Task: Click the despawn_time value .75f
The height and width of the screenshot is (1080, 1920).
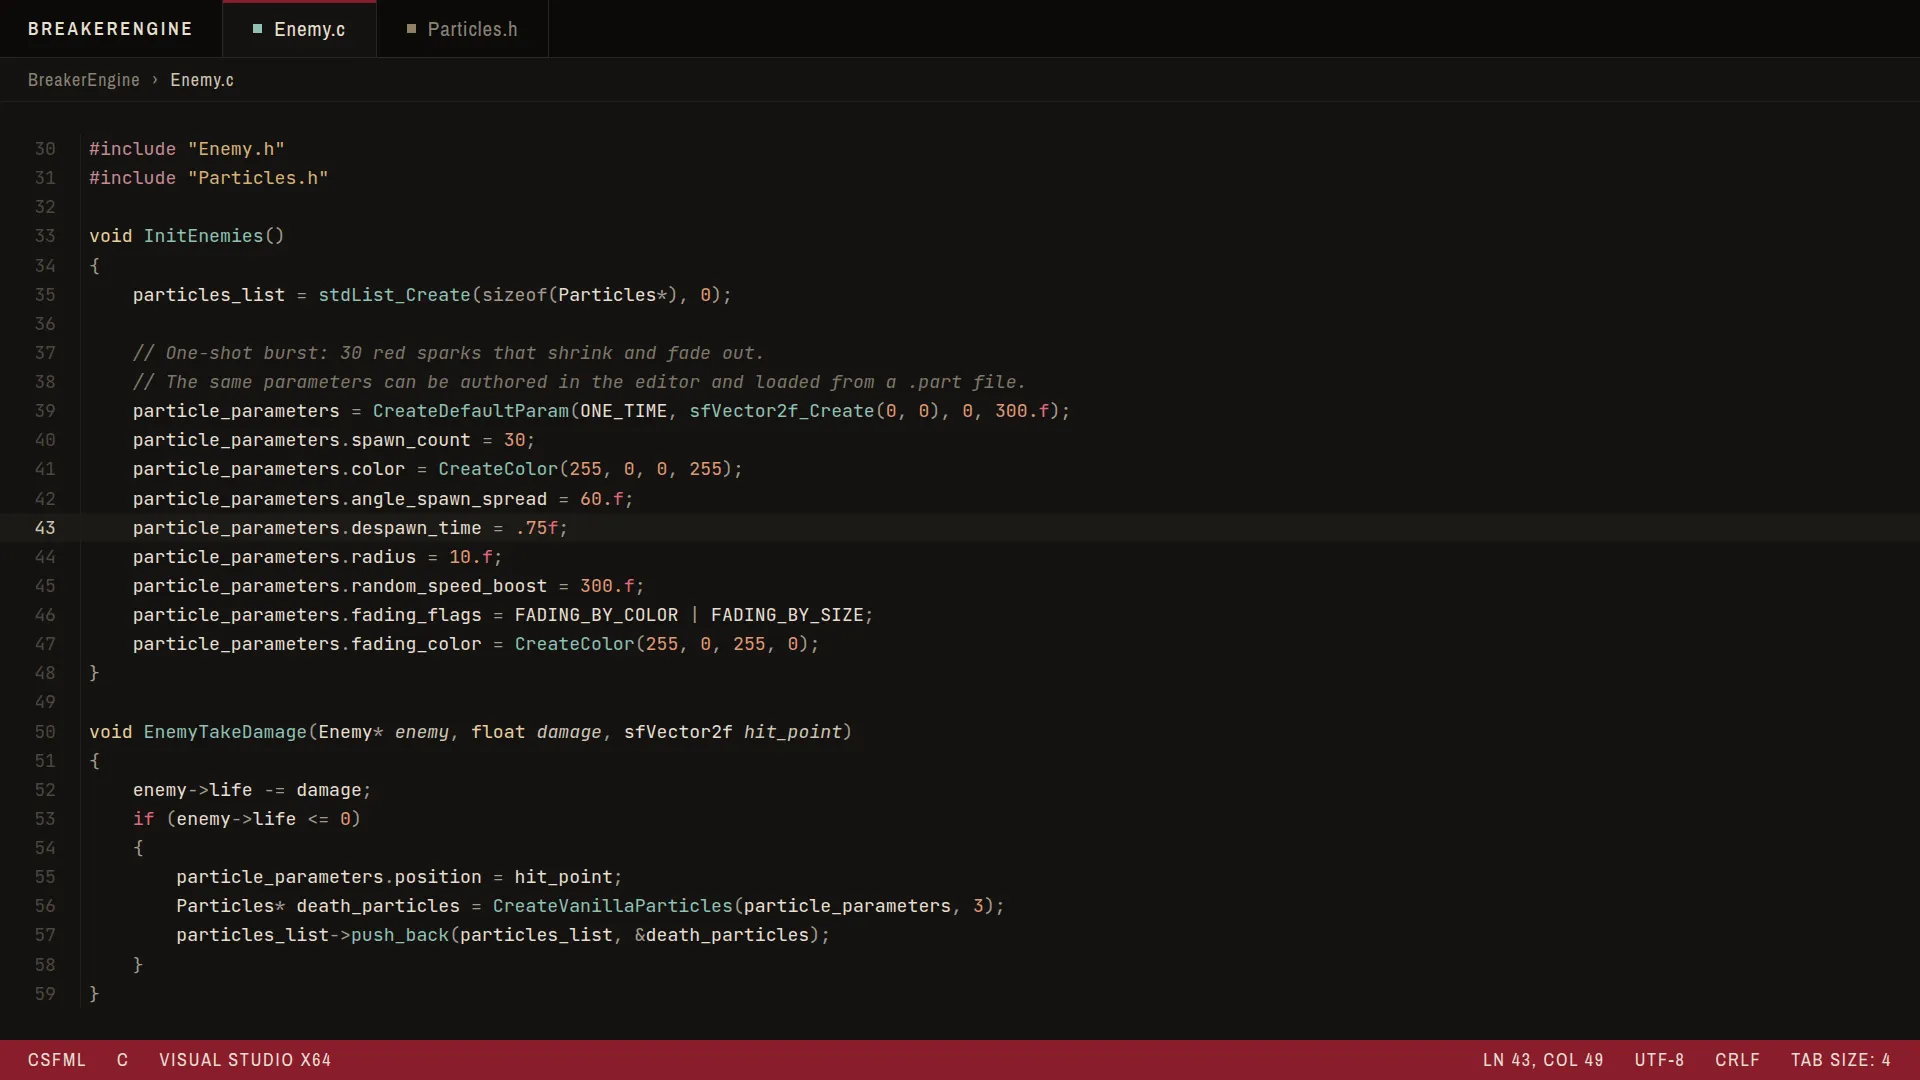Action: pyautogui.click(x=536, y=528)
